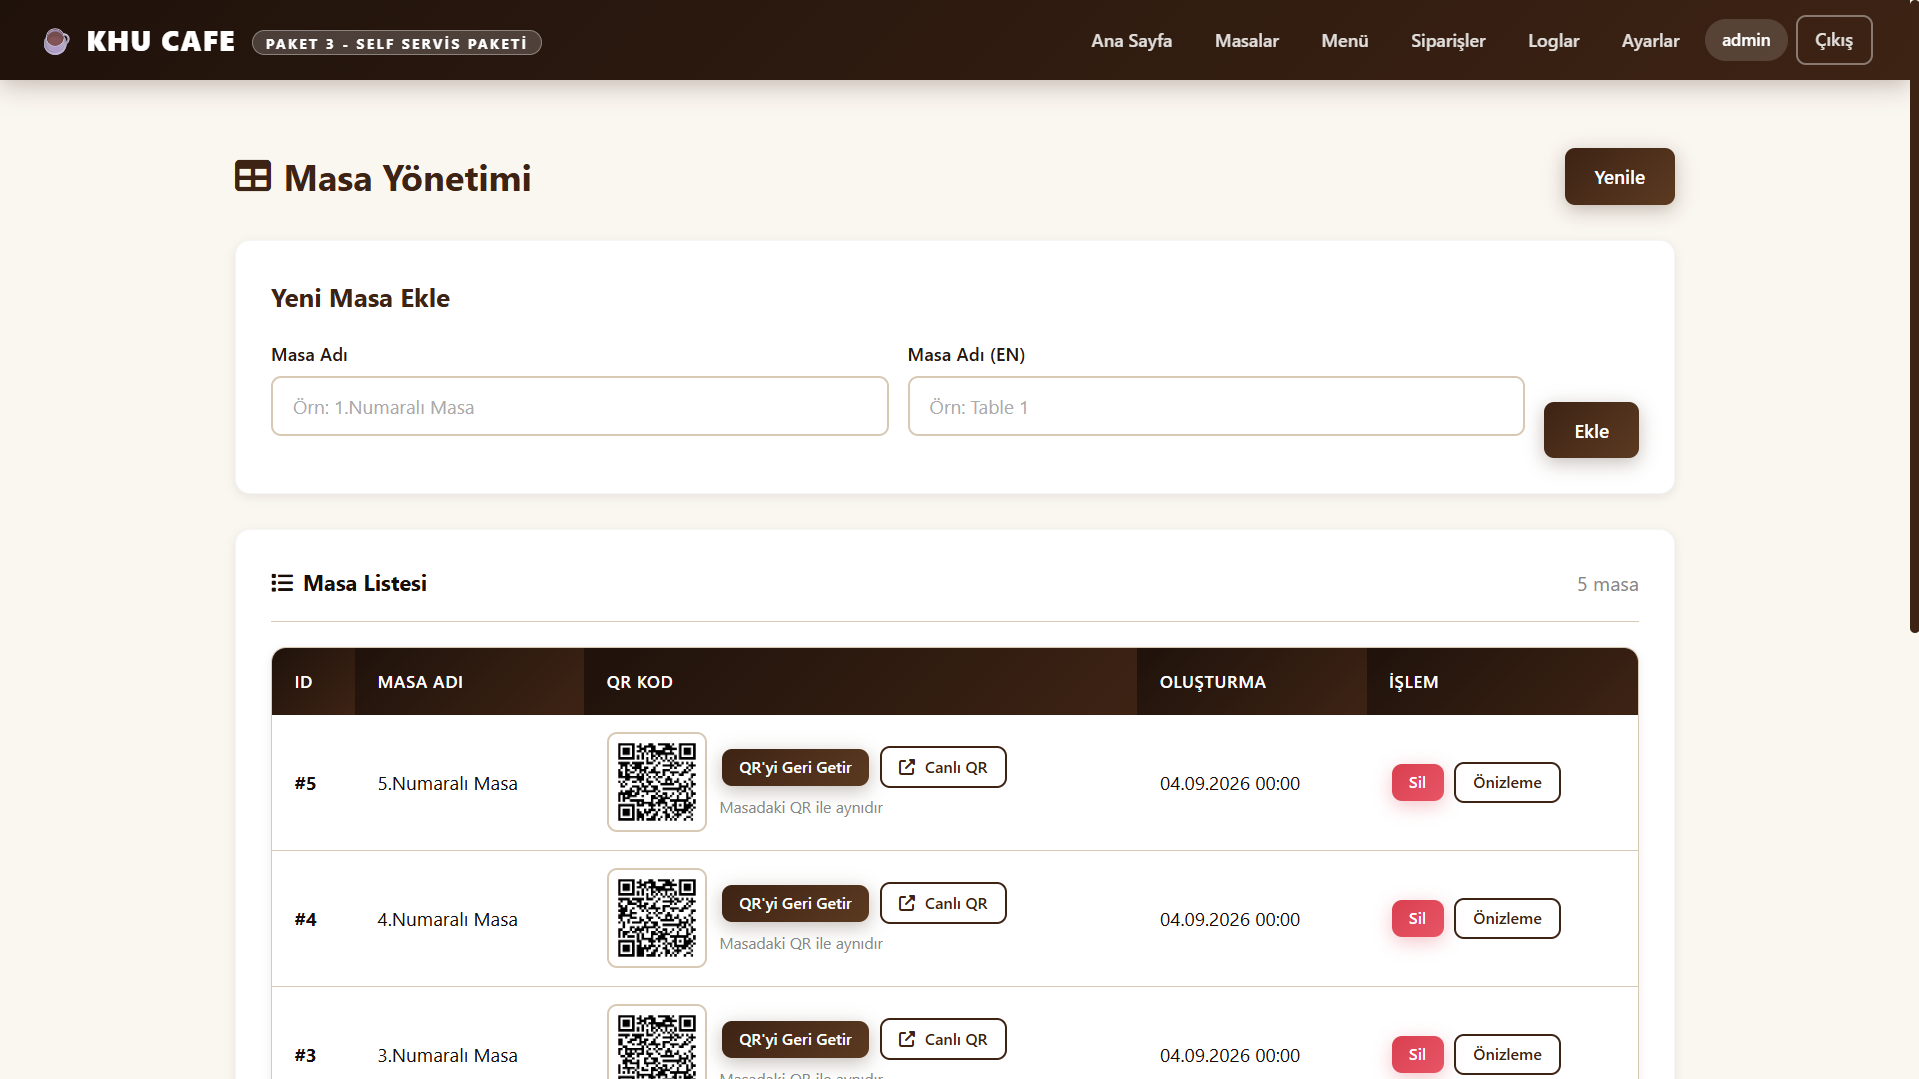The height and width of the screenshot is (1079, 1919).
Task: Focus the Masa Adı input field
Action: pyautogui.click(x=580, y=406)
